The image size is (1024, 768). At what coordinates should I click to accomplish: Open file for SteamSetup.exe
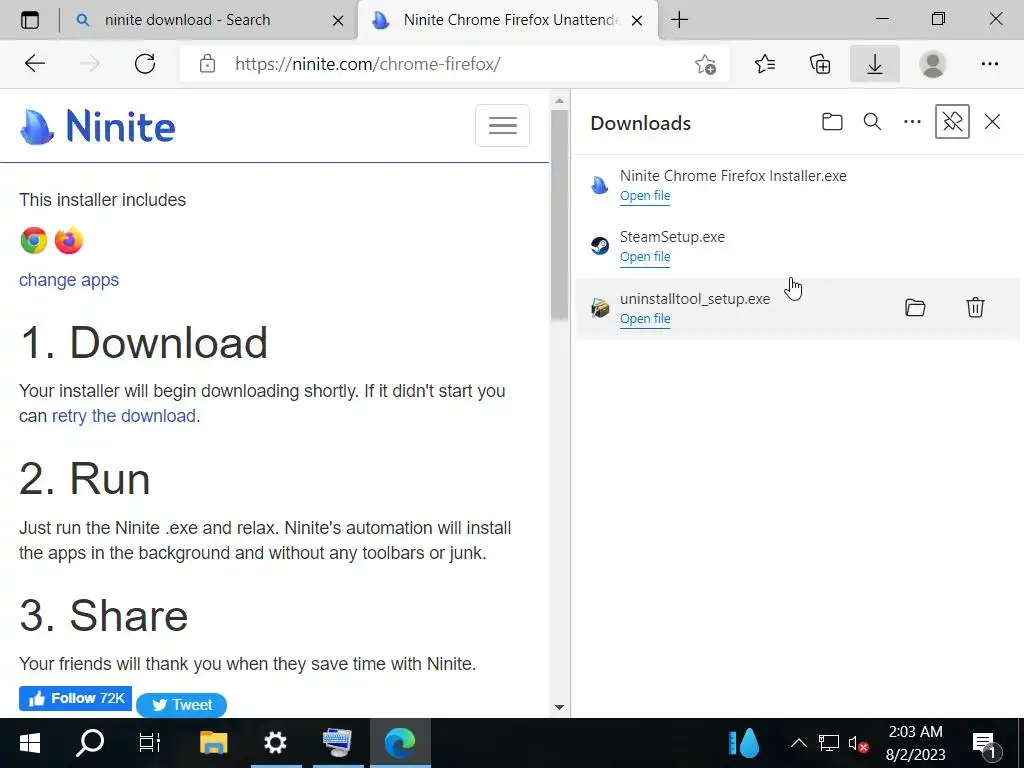(645, 257)
